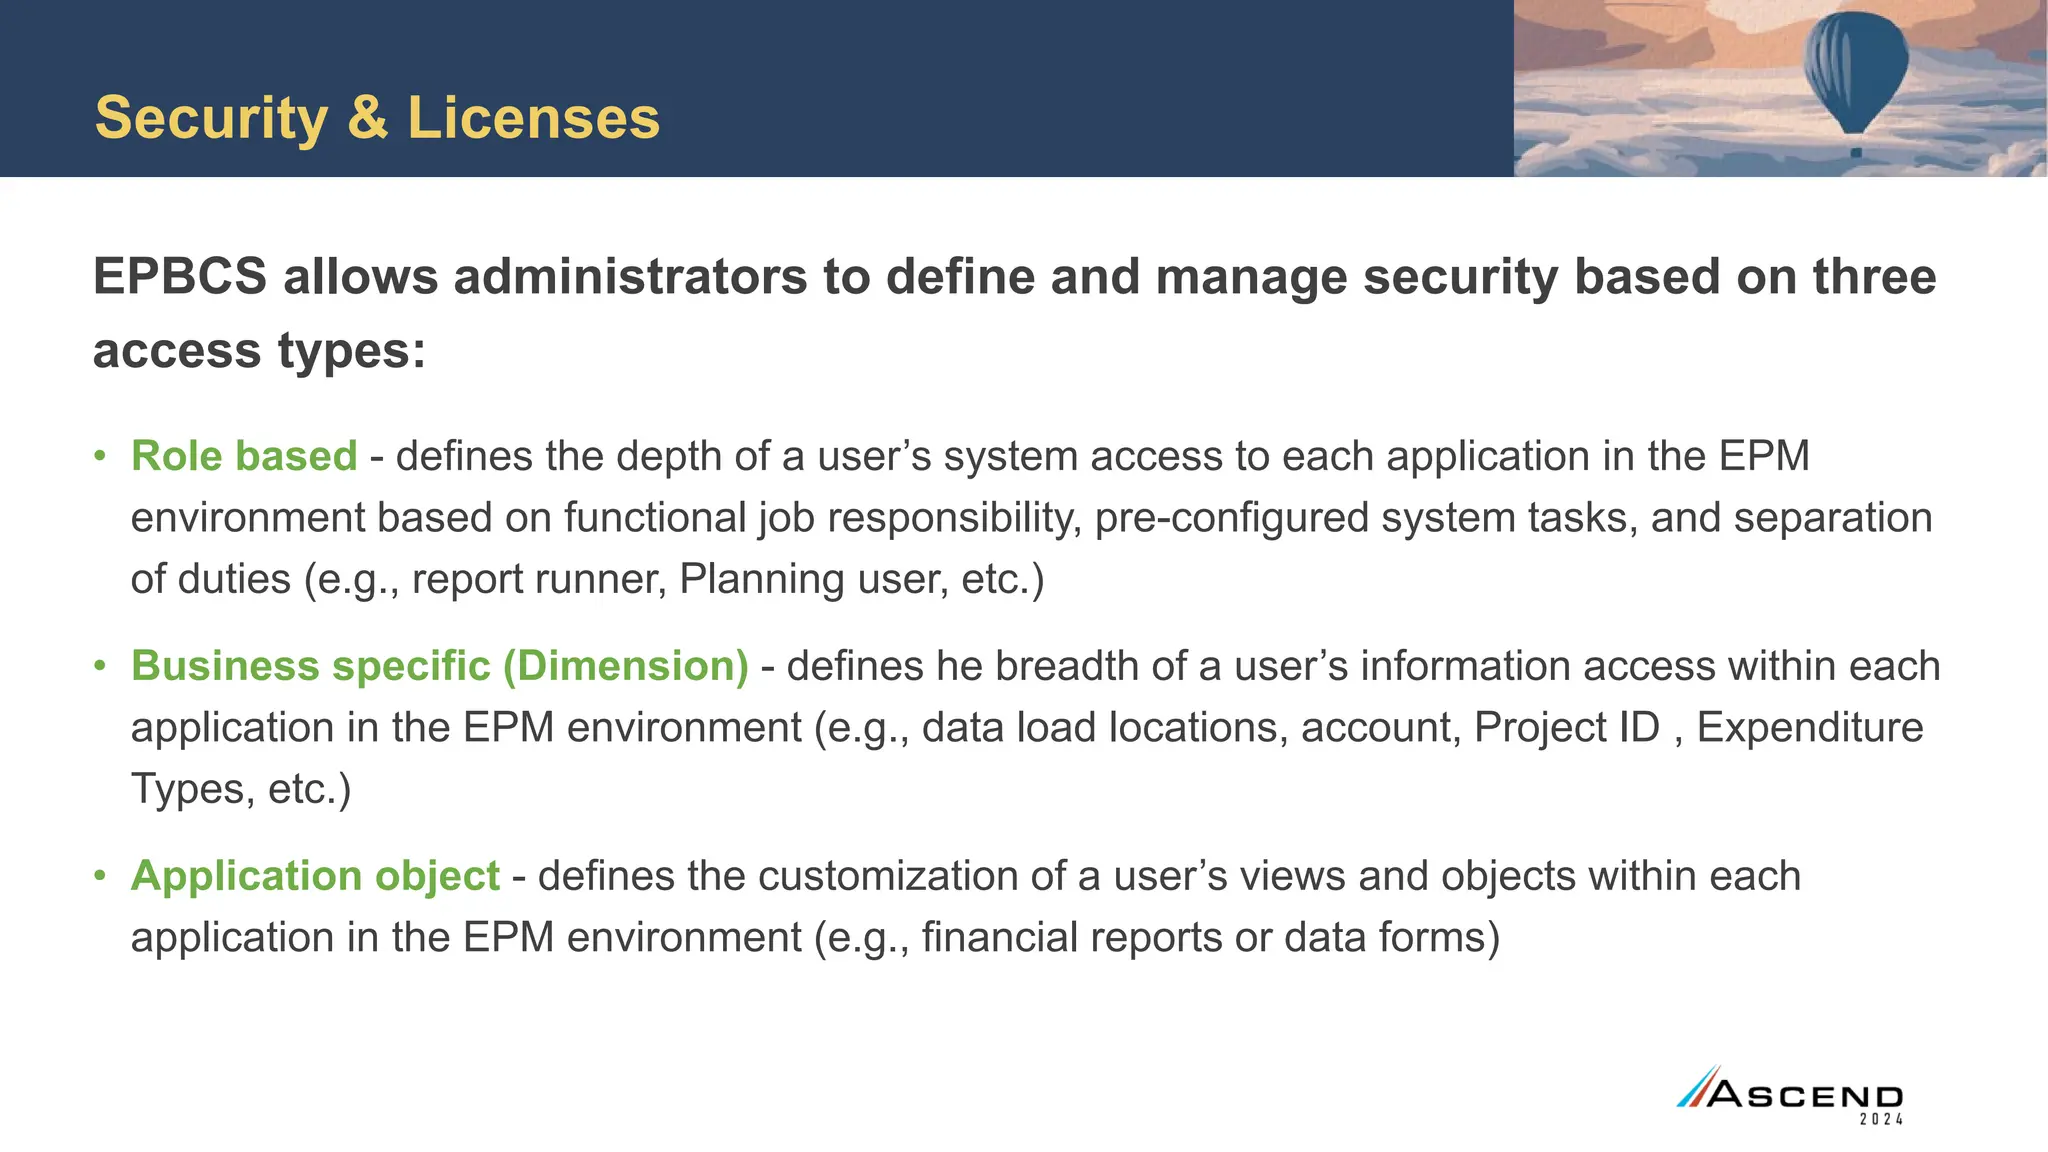
Task: Click the line mentioning 'data load locations, account, Project ID'
Action: pos(1027,728)
